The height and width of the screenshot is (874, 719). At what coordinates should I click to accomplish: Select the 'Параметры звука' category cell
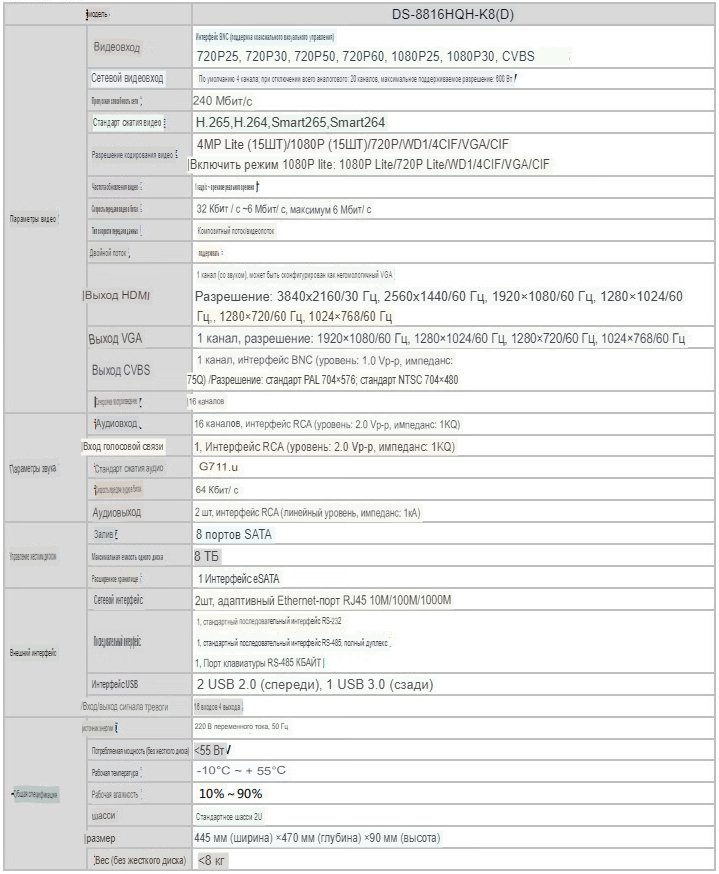(33, 468)
